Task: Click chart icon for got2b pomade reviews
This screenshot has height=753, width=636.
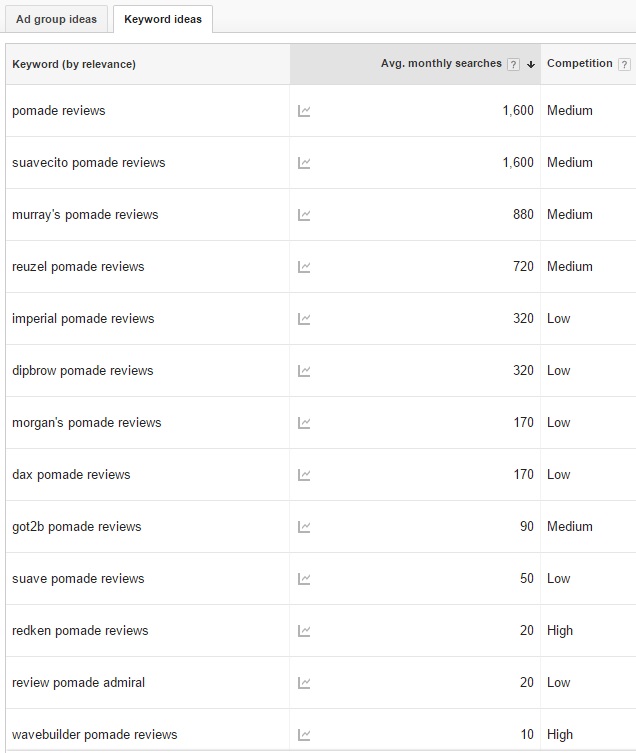Action: (x=304, y=527)
